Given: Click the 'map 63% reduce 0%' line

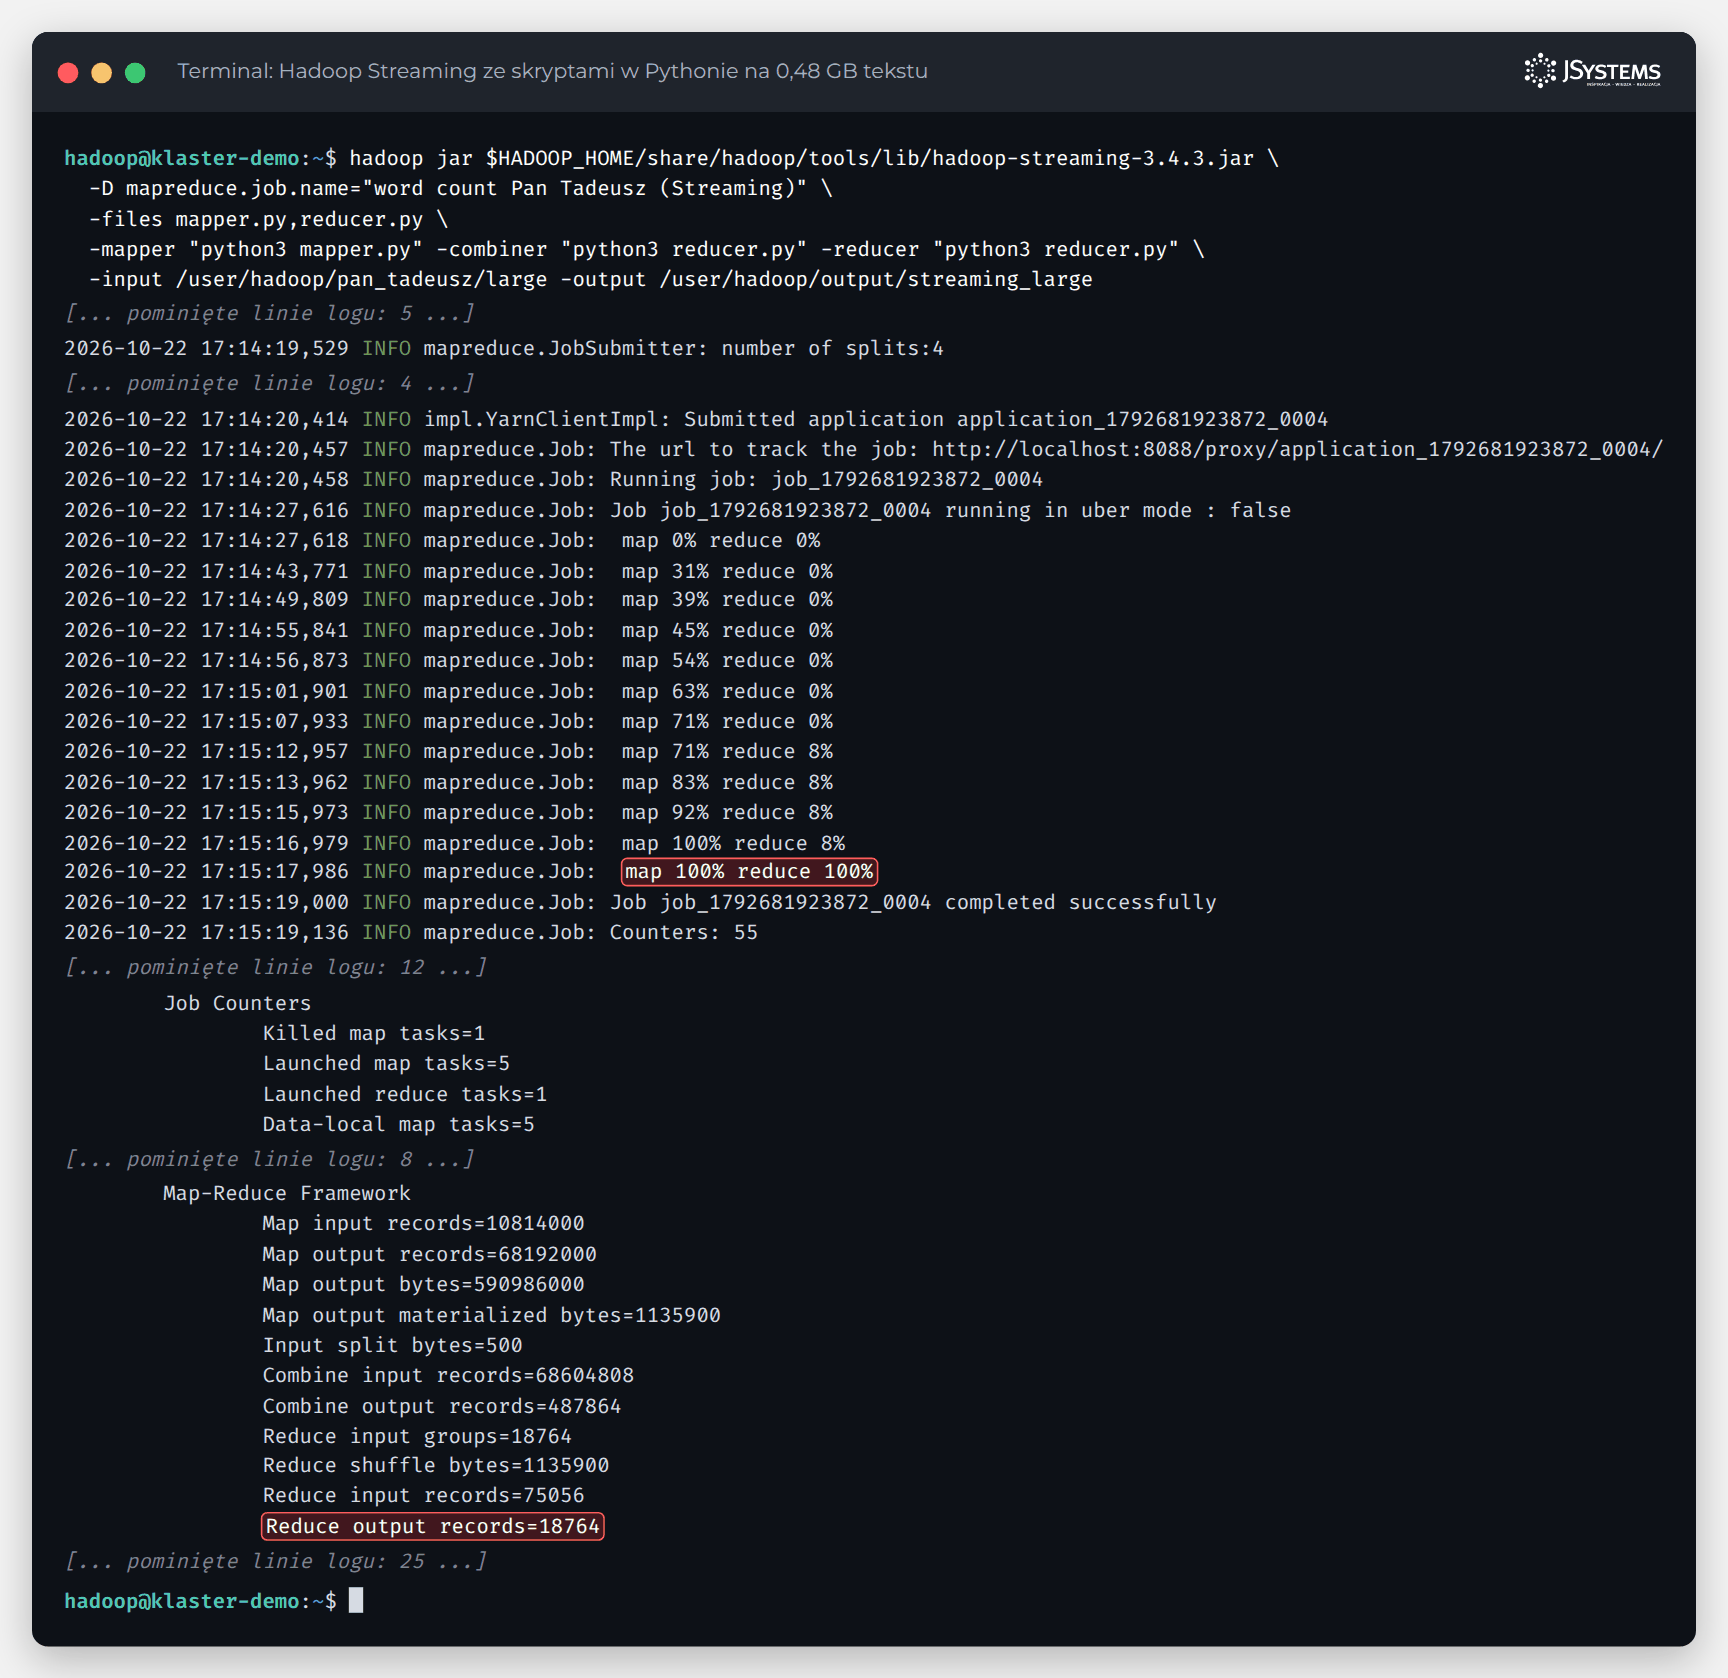Looking at the screenshot, I should tap(448, 691).
